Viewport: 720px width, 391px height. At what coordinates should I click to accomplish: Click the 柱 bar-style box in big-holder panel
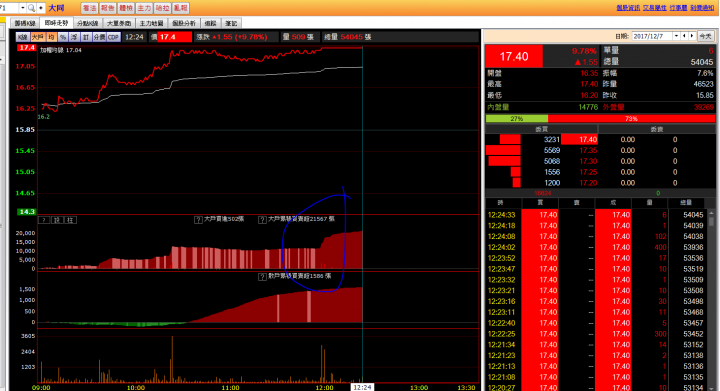coord(71,220)
